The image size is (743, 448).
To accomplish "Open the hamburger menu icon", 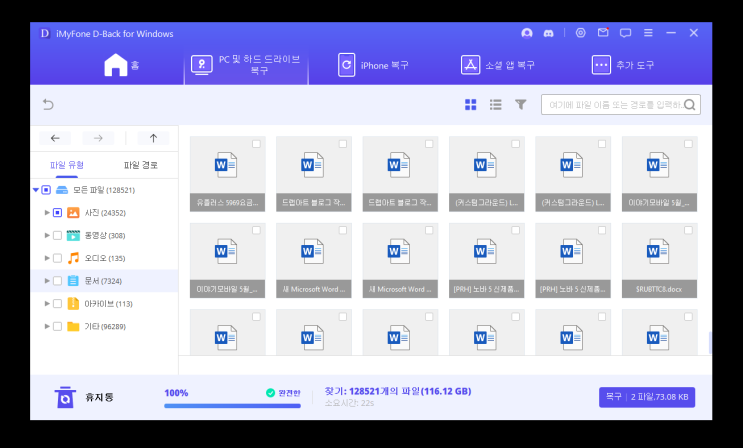I will 648,33.
